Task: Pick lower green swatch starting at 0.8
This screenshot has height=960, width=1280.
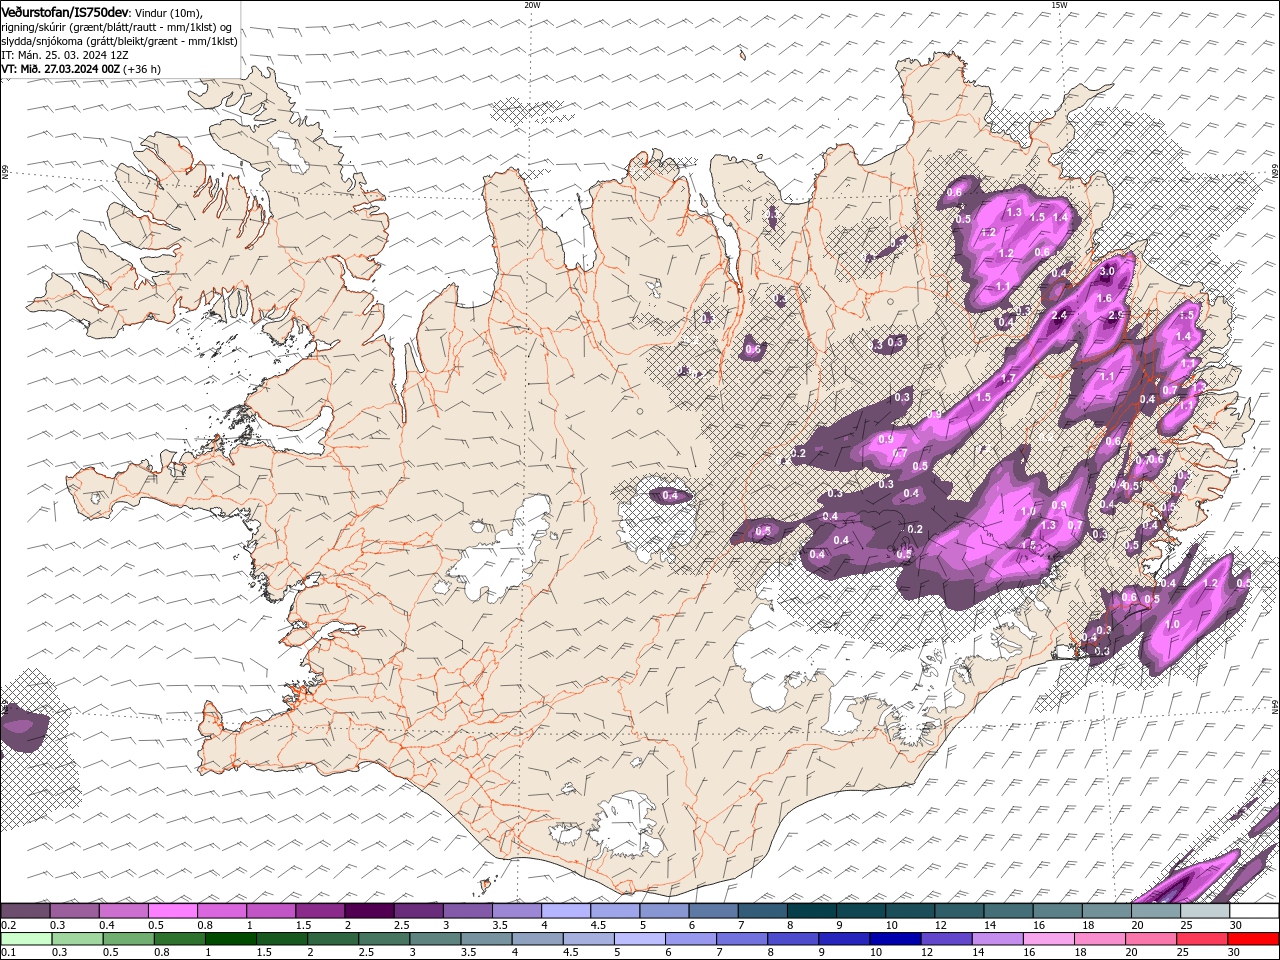Action: click(180, 939)
